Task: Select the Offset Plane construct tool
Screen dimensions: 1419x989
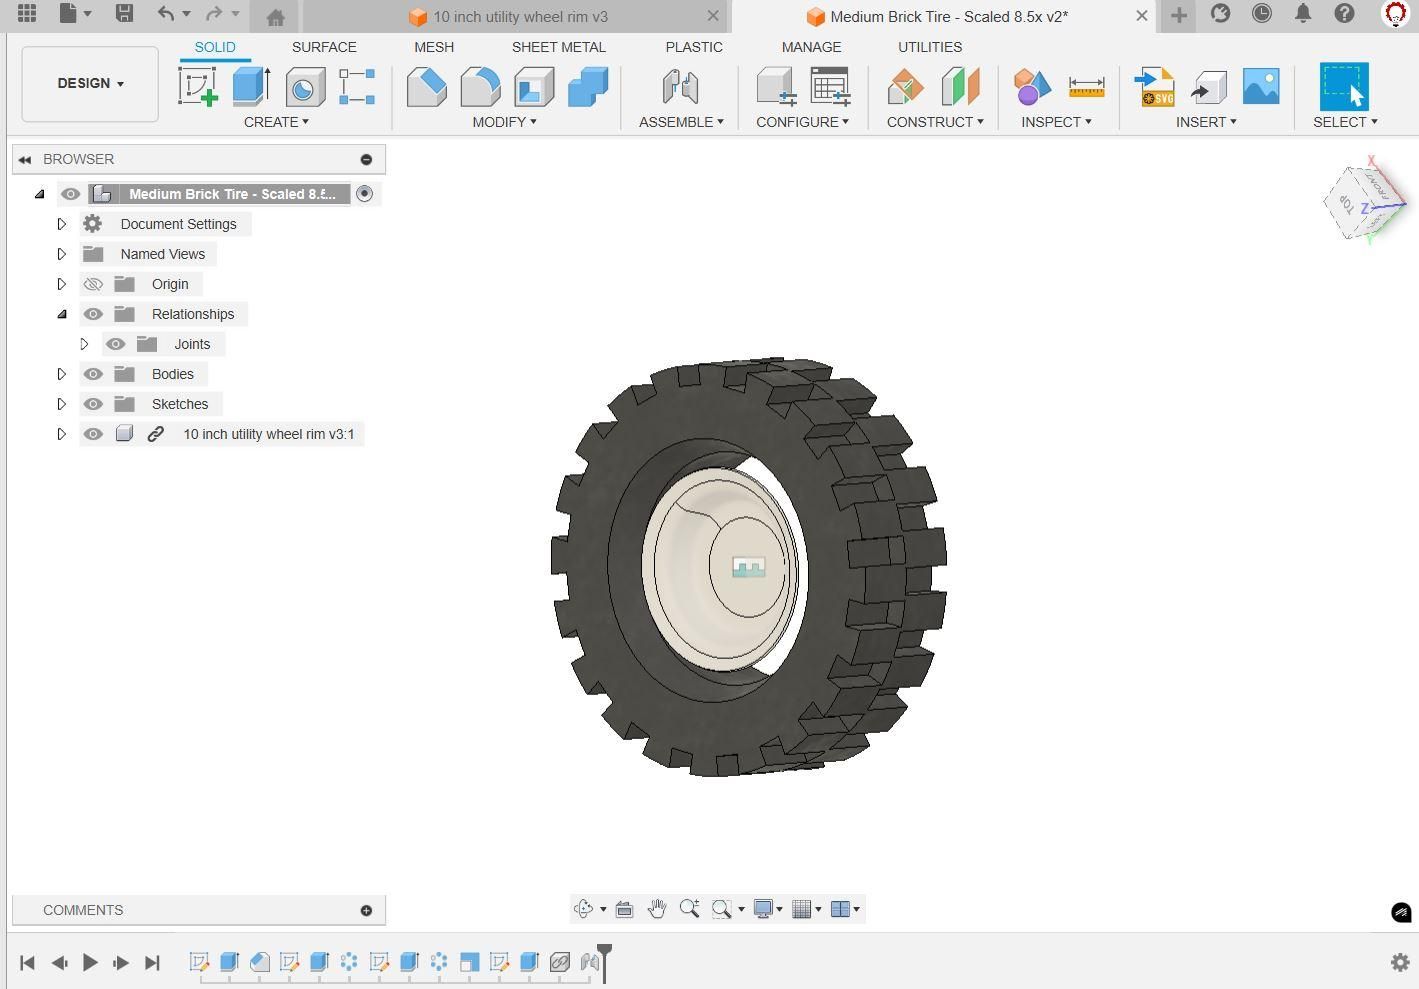Action: [x=906, y=87]
